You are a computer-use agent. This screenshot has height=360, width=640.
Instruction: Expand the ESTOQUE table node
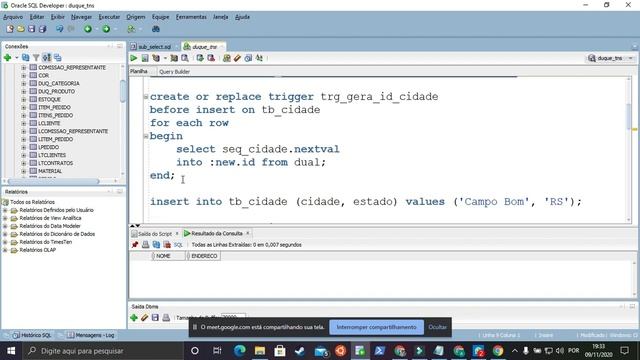24,99
